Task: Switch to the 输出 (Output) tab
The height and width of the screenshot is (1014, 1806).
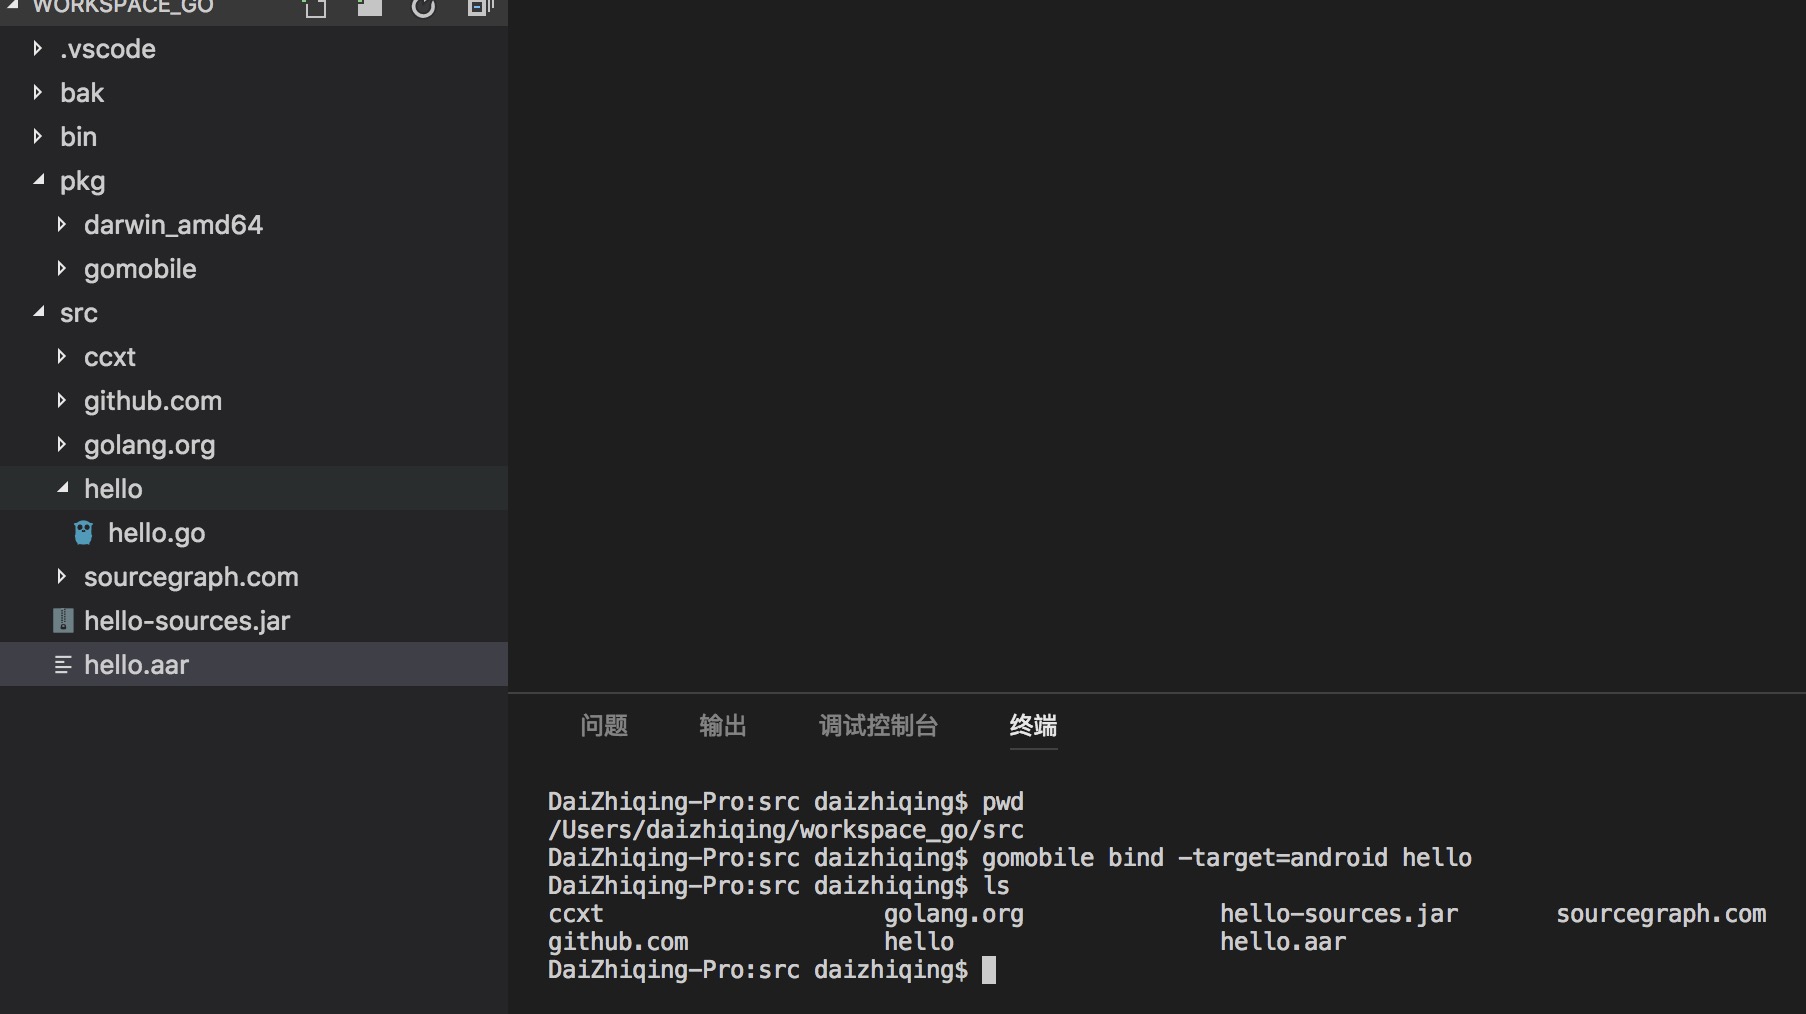Action: [723, 726]
